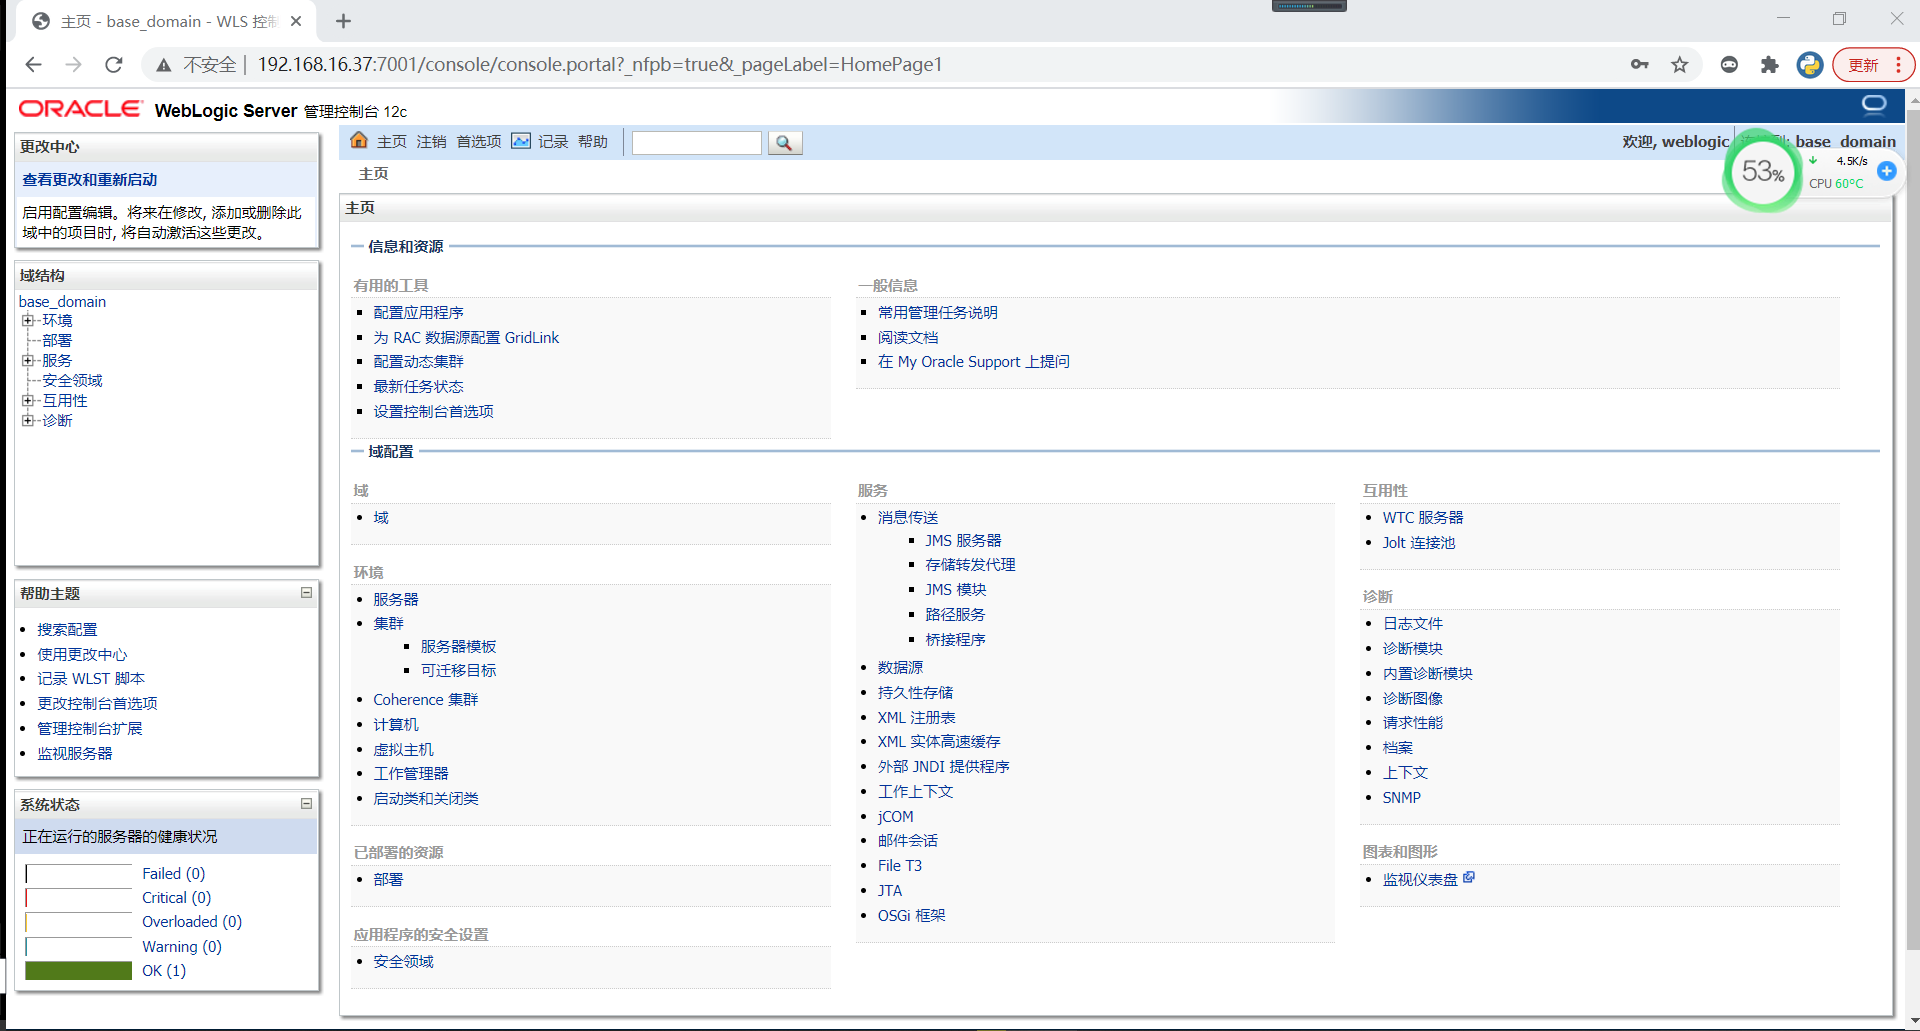Screen dimensions: 1920x1031
Task: Click the green OK health bar
Action: [x=78, y=971]
